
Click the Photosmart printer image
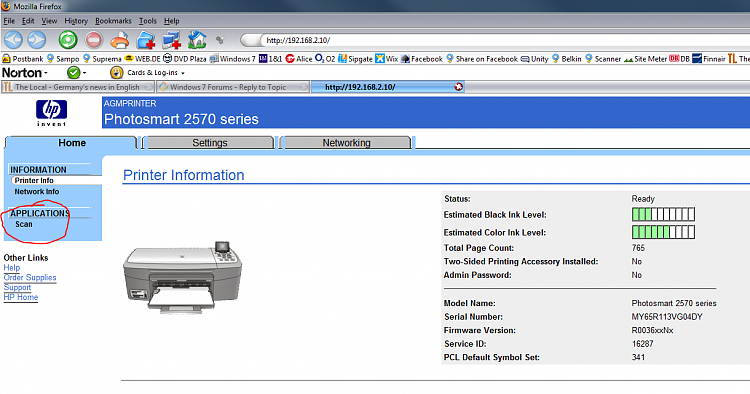(x=183, y=277)
